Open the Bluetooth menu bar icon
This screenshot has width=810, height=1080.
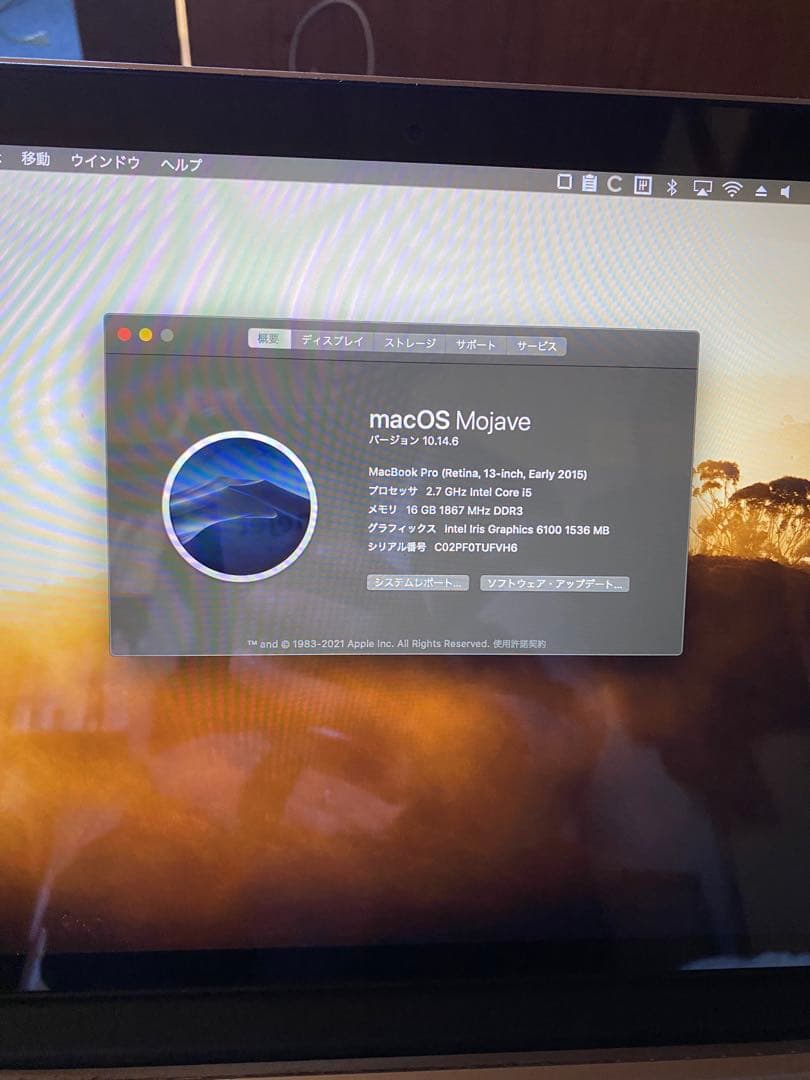672,186
